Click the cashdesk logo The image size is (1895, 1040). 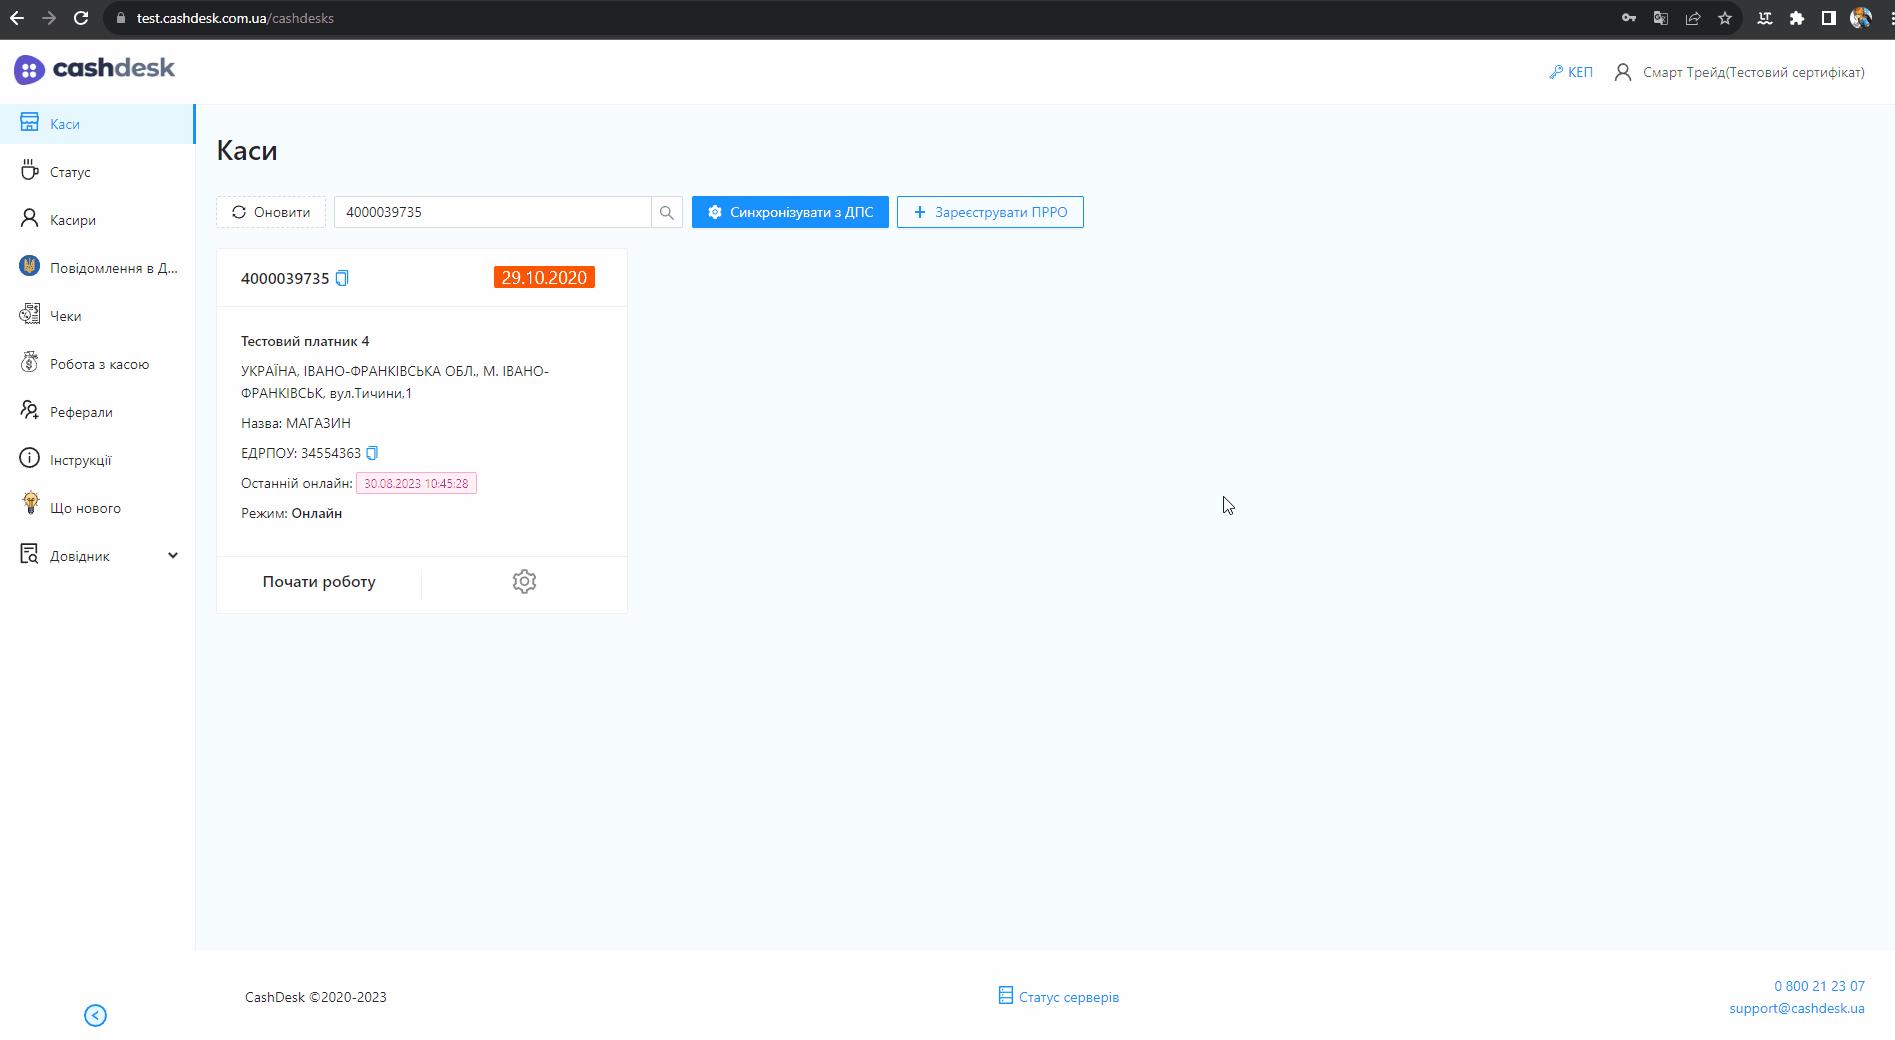coord(95,69)
